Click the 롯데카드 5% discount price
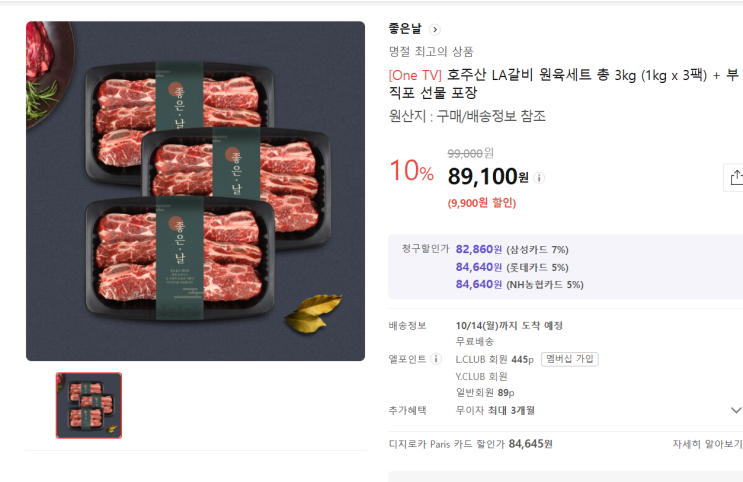743x482 pixels. tap(479, 267)
